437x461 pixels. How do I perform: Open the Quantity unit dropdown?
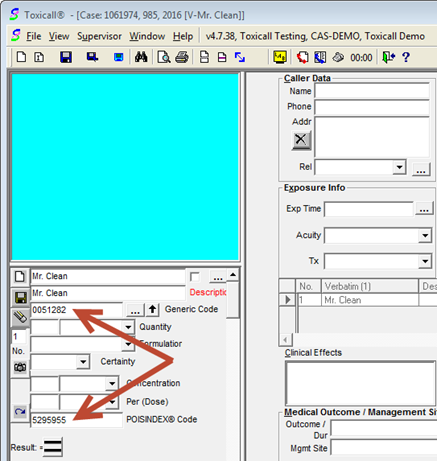click(128, 327)
